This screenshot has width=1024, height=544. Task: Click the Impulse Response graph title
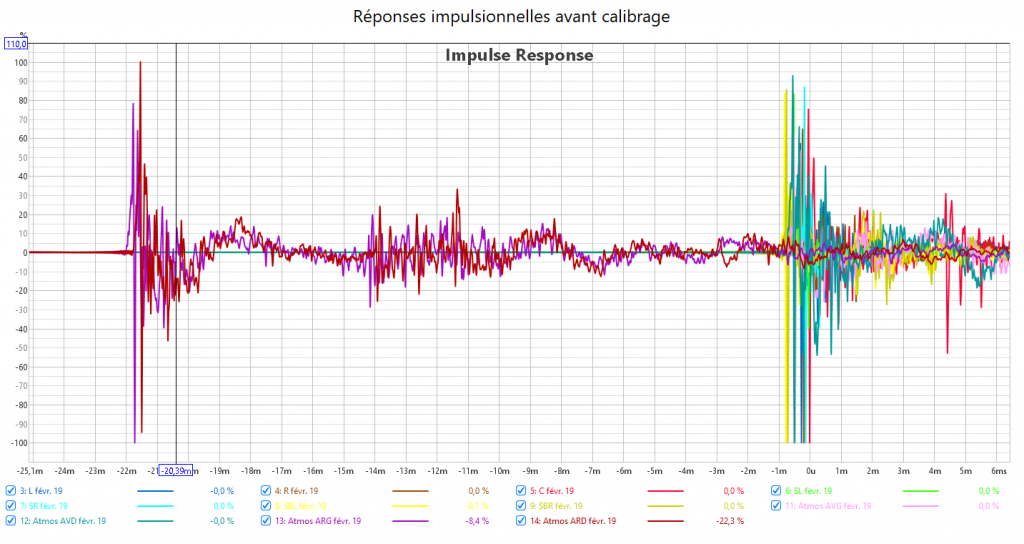[x=519, y=56]
